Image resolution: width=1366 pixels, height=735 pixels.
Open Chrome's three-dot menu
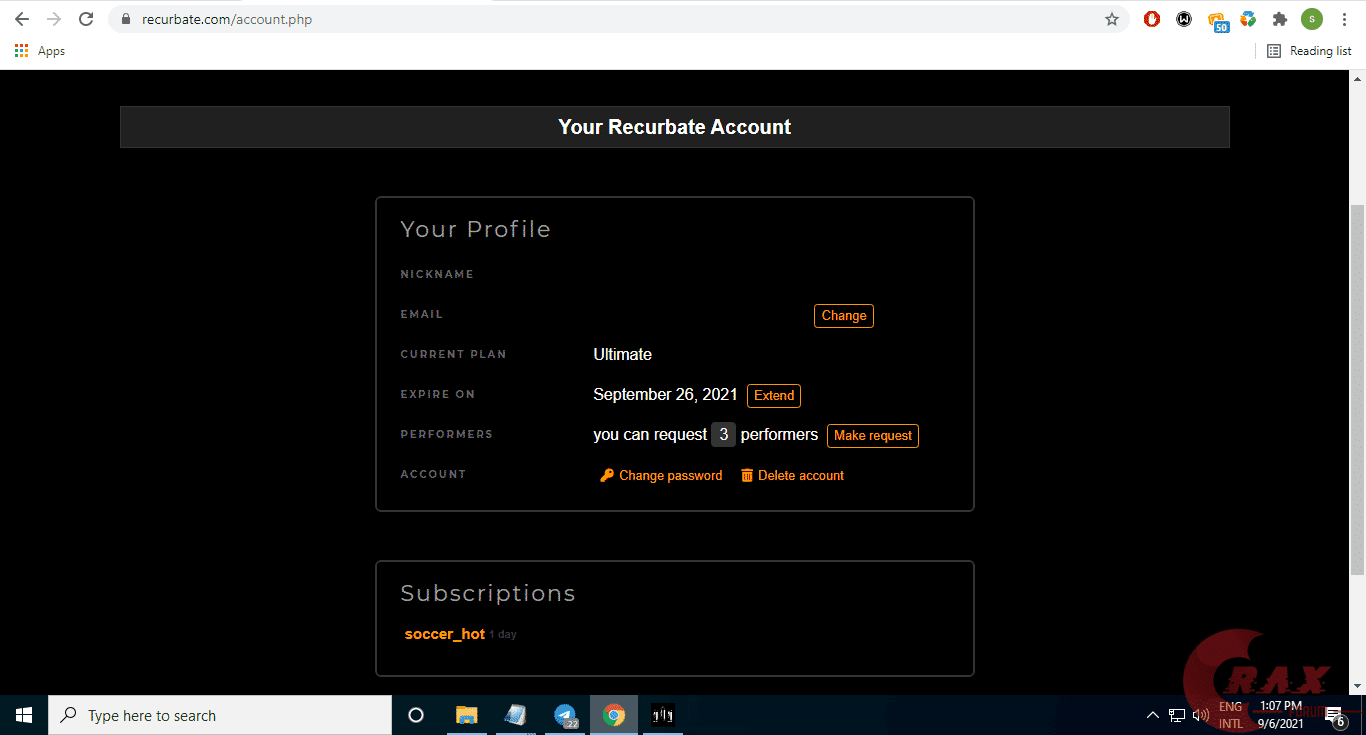(1344, 18)
